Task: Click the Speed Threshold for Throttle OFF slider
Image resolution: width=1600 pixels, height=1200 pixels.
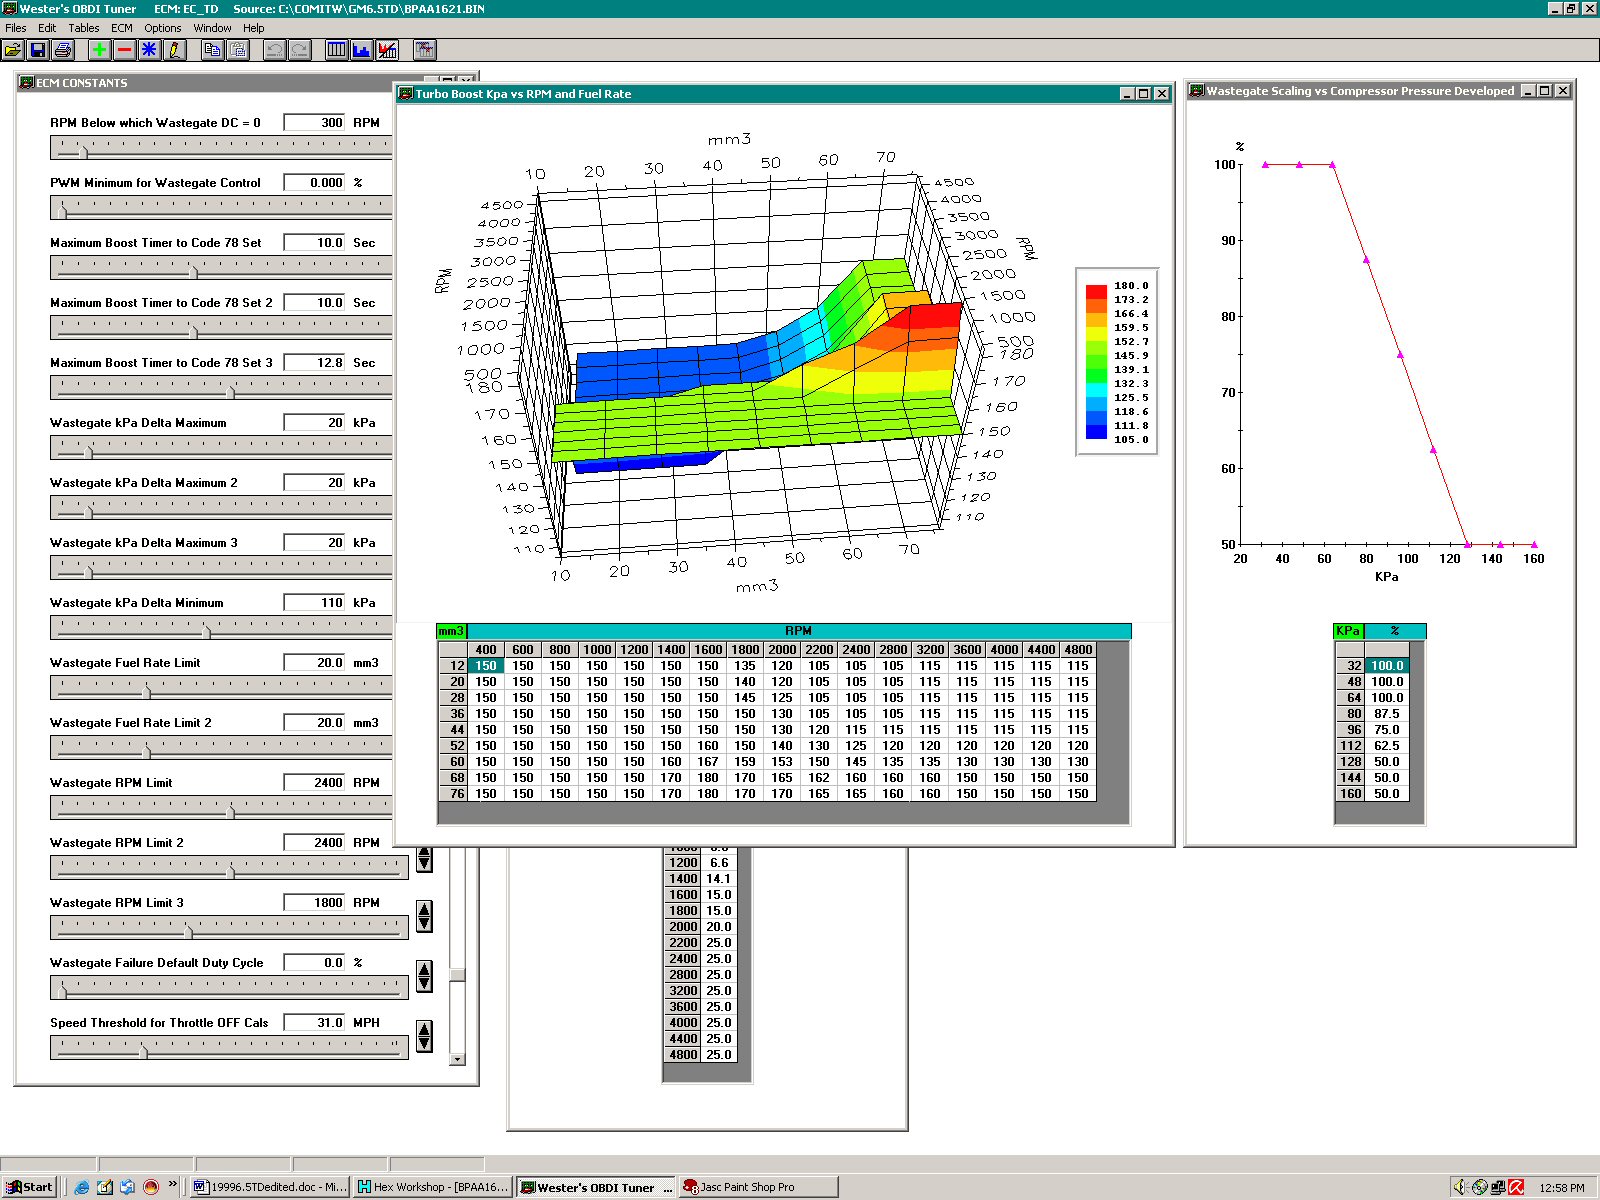Action: click(x=229, y=1048)
